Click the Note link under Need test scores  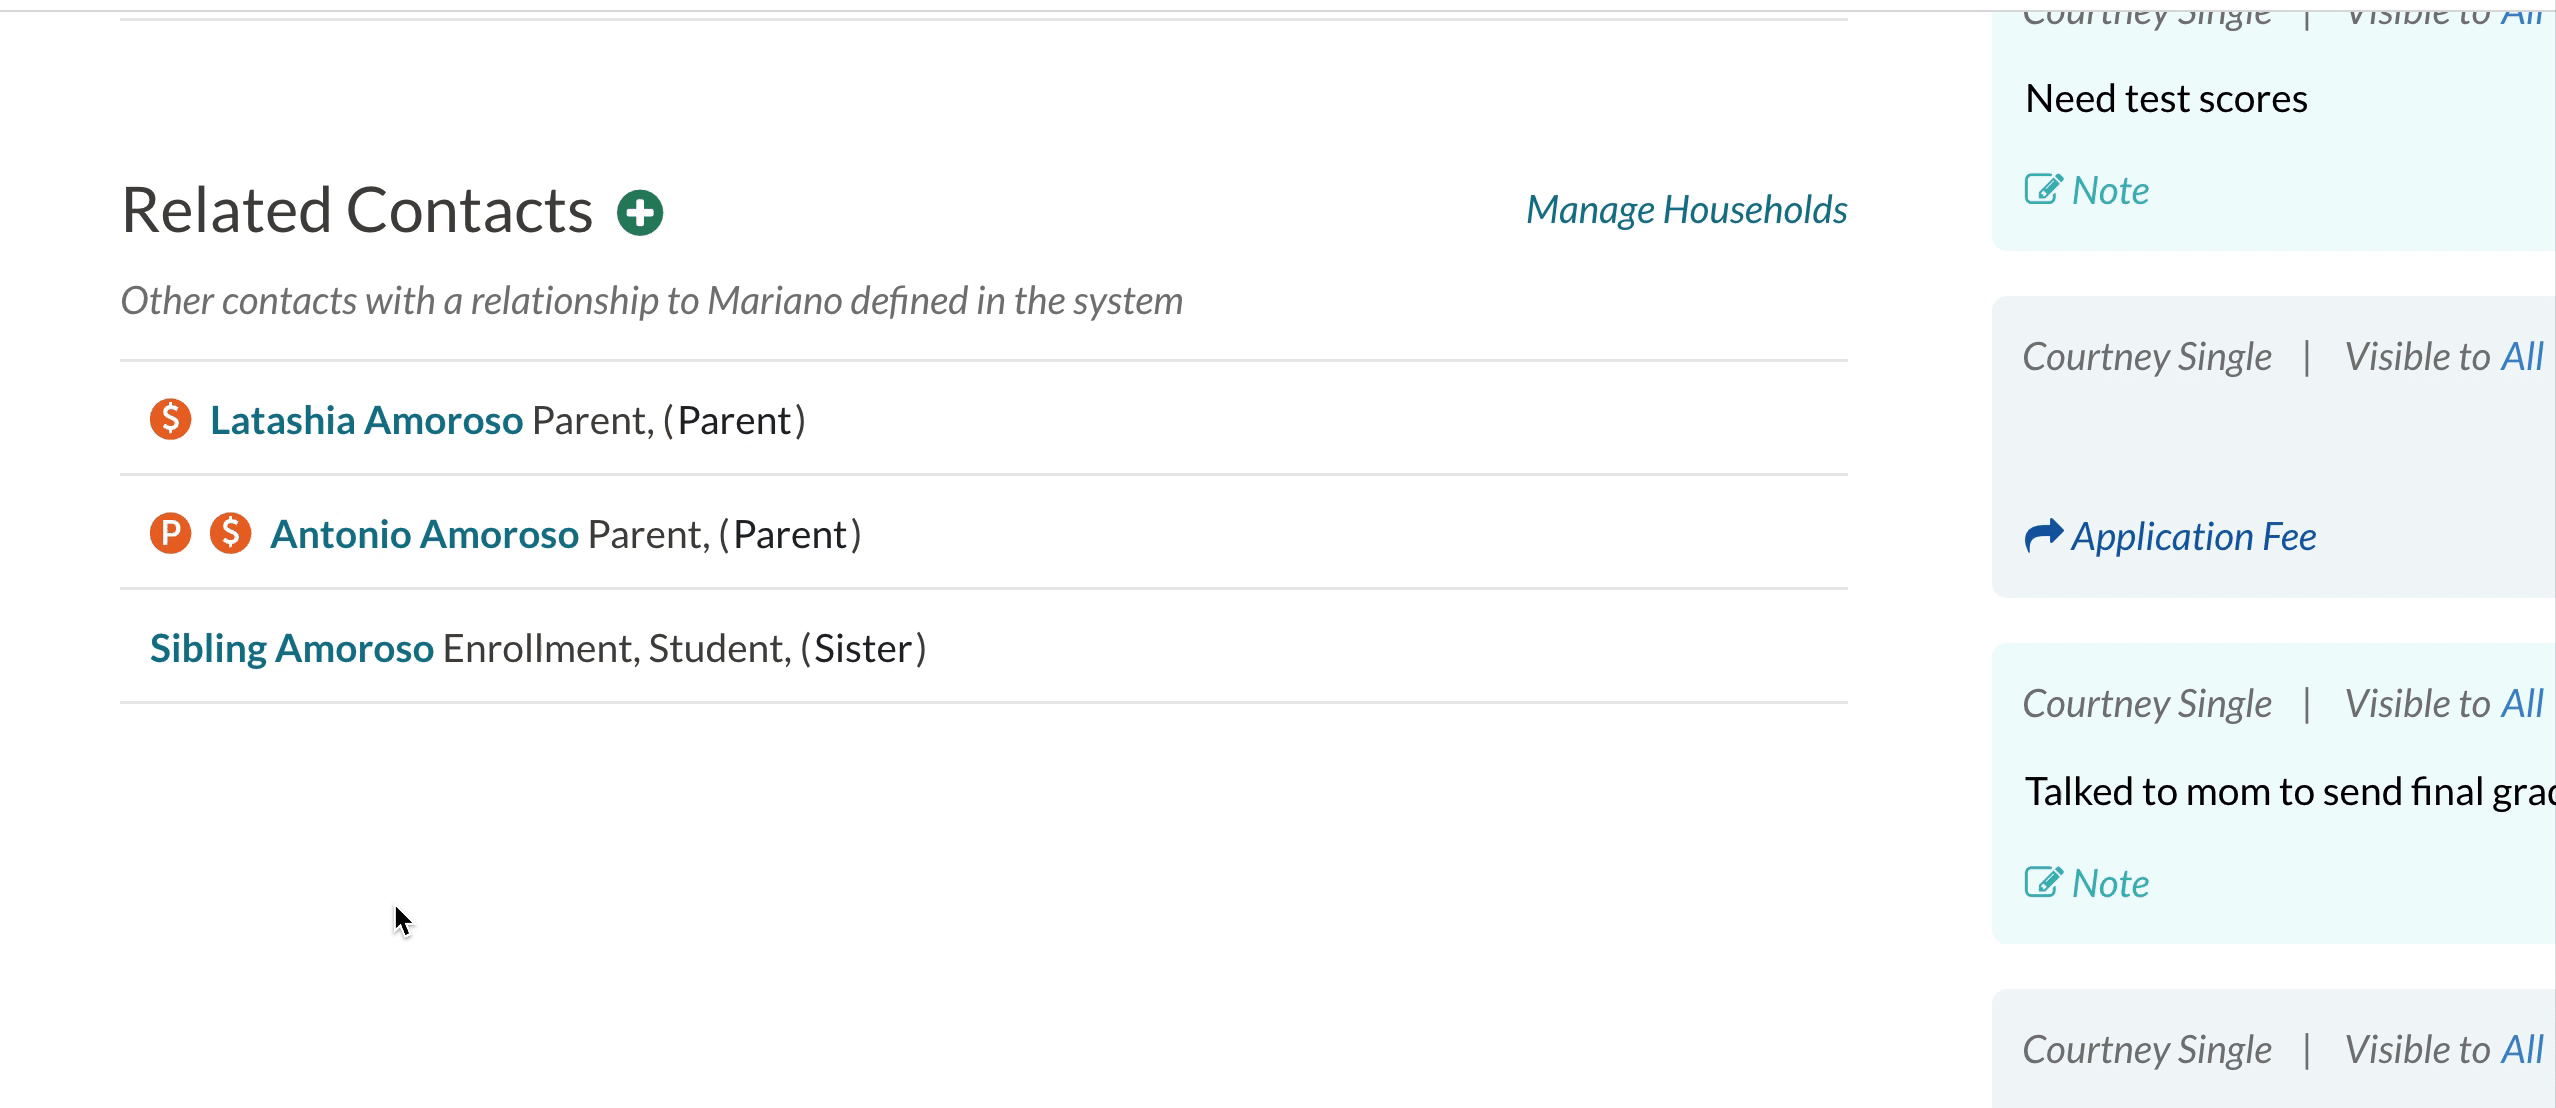pyautogui.click(x=2110, y=190)
